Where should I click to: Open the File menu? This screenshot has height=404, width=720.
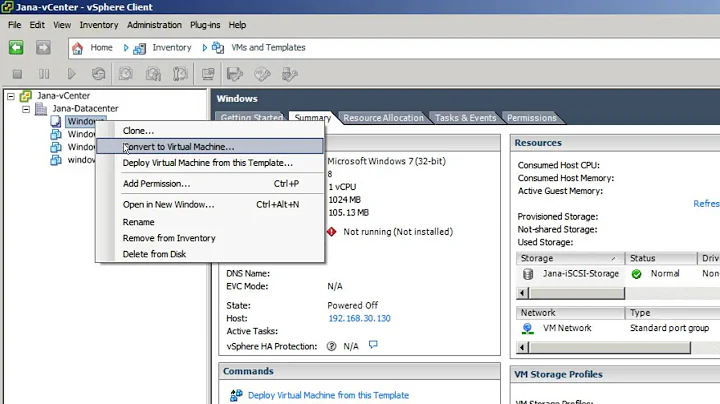coord(14,25)
